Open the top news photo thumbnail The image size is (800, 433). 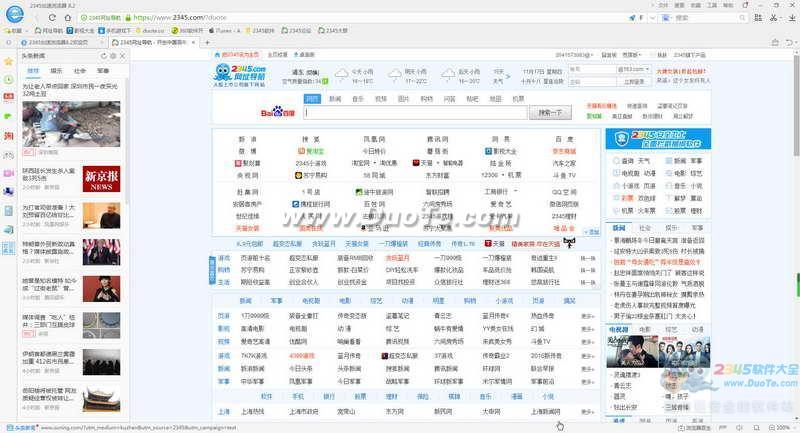[71, 124]
